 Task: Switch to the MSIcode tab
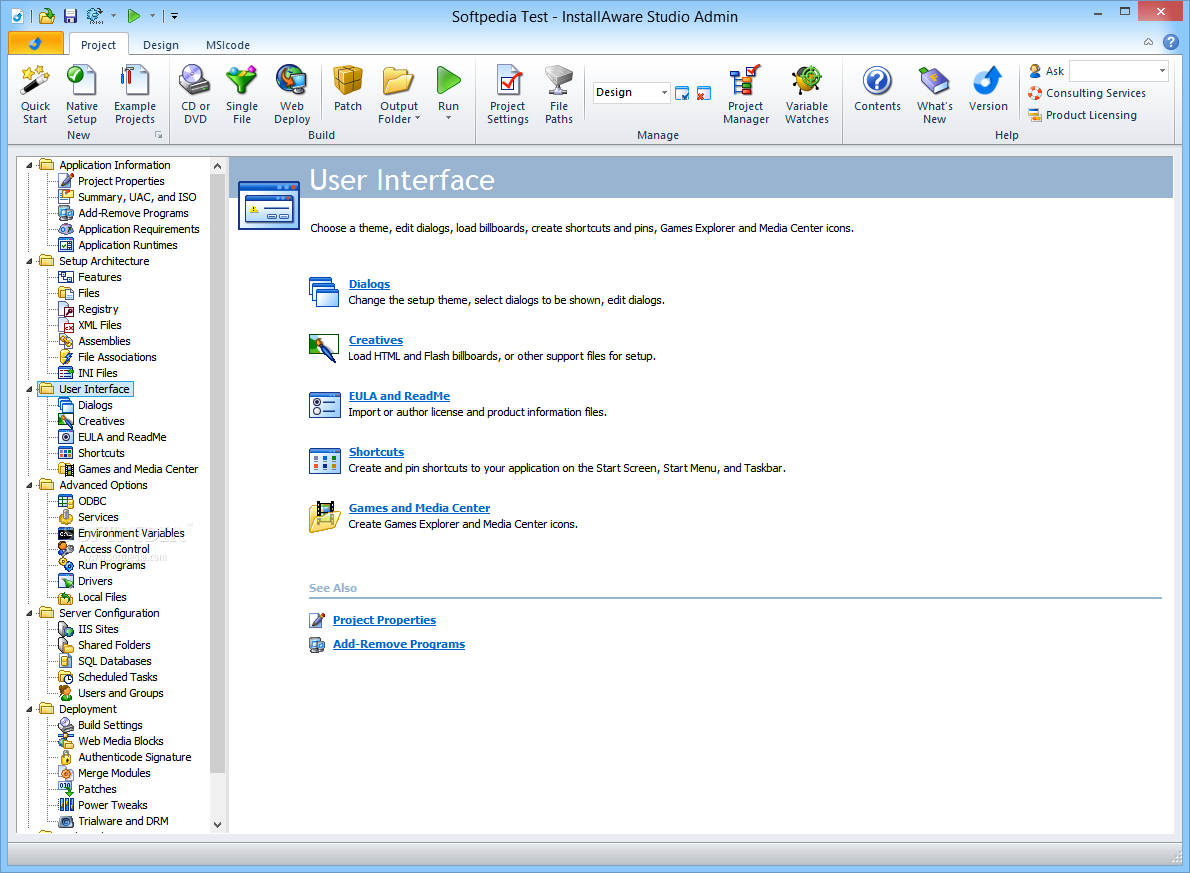coord(228,45)
